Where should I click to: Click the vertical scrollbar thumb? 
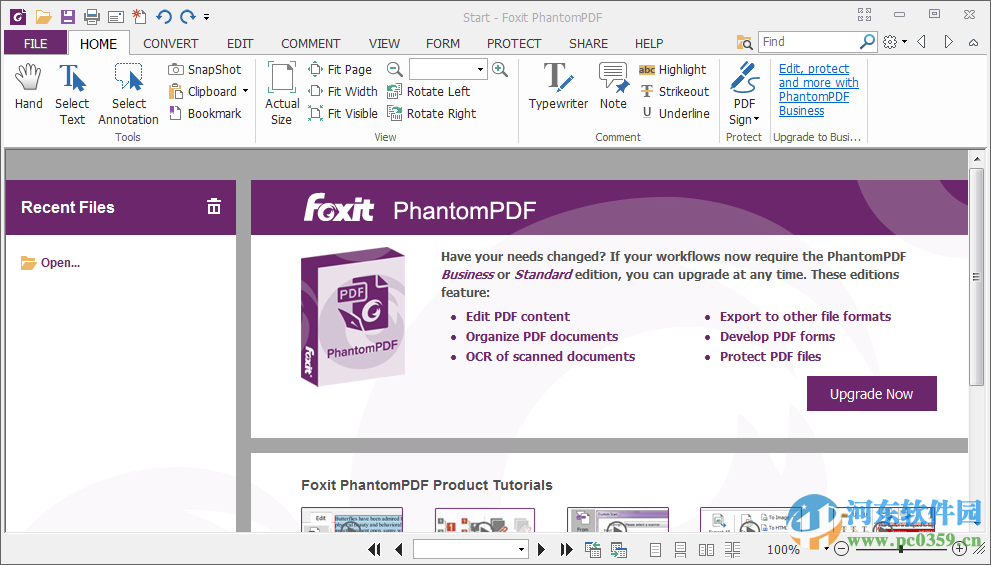click(x=976, y=276)
